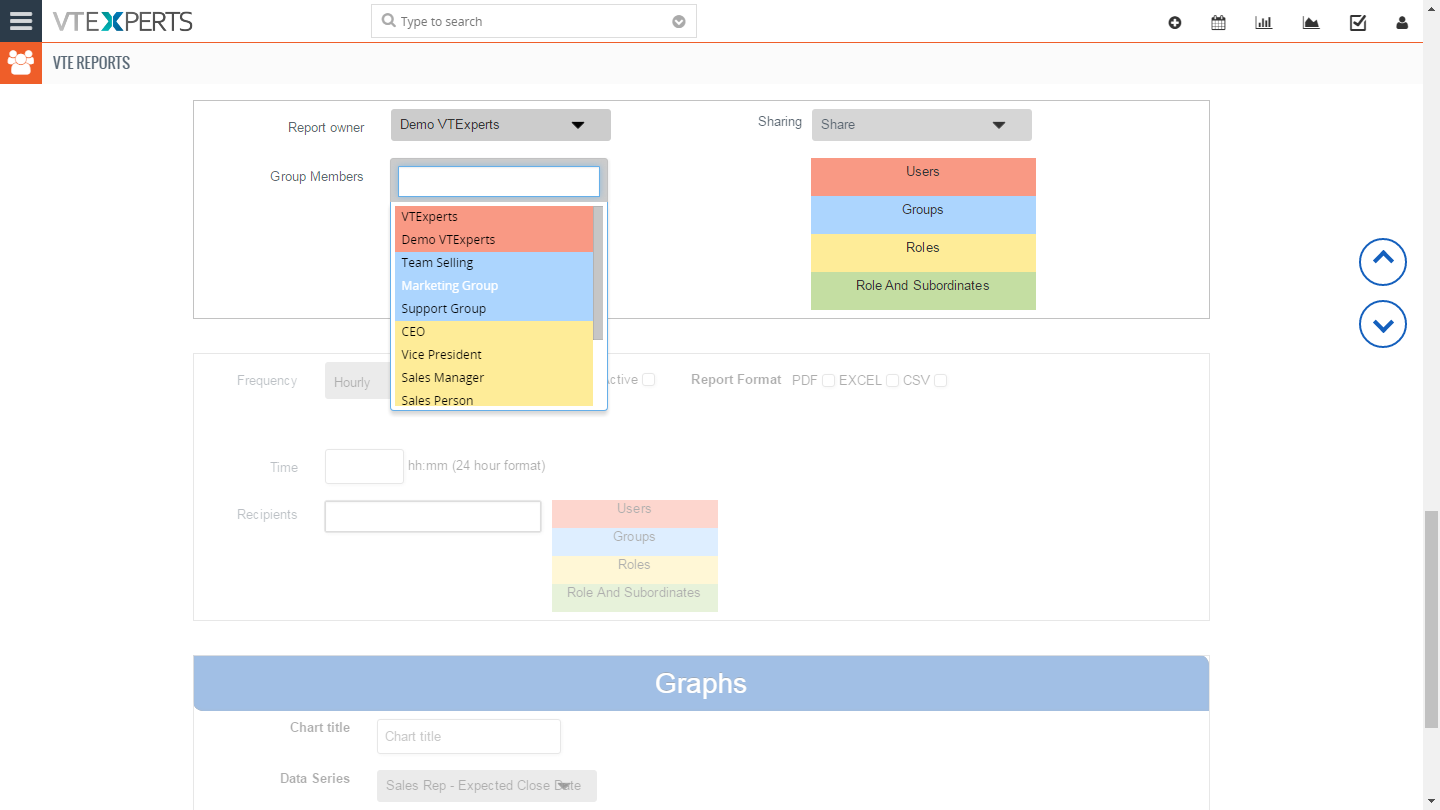This screenshot has width=1440, height=810.
Task: Click the Type to search box
Action: pyautogui.click(x=534, y=21)
